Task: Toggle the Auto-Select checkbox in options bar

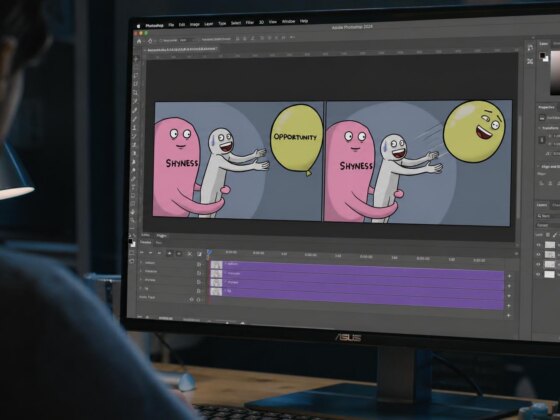Action: [x=161, y=41]
